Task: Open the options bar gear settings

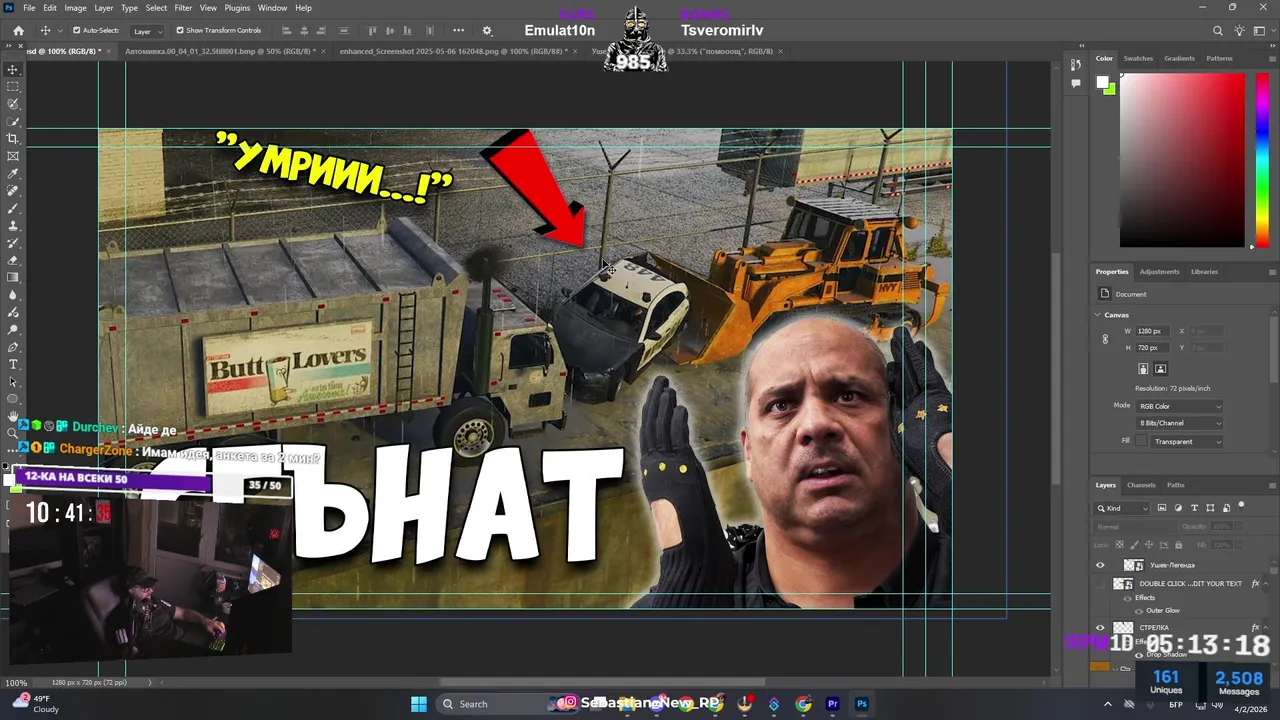Action: coord(487,31)
